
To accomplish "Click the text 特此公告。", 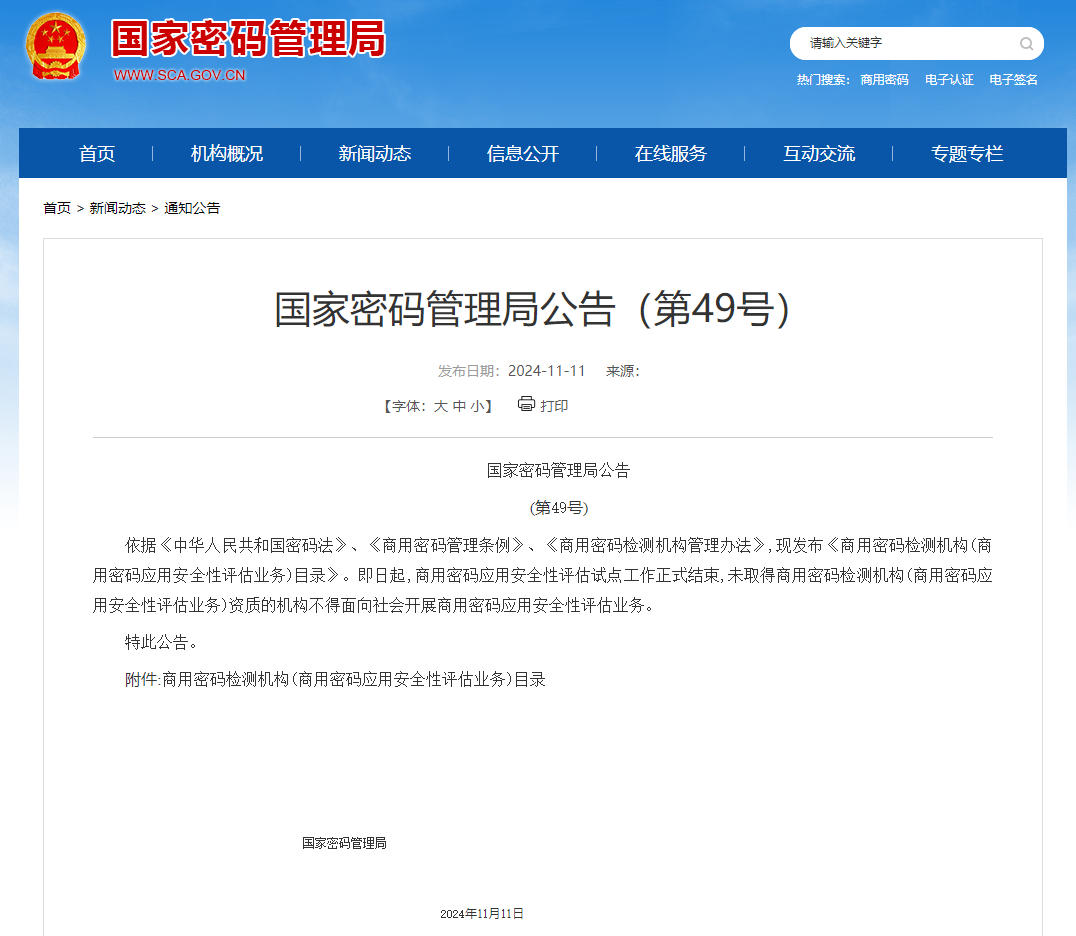I will [x=163, y=642].
